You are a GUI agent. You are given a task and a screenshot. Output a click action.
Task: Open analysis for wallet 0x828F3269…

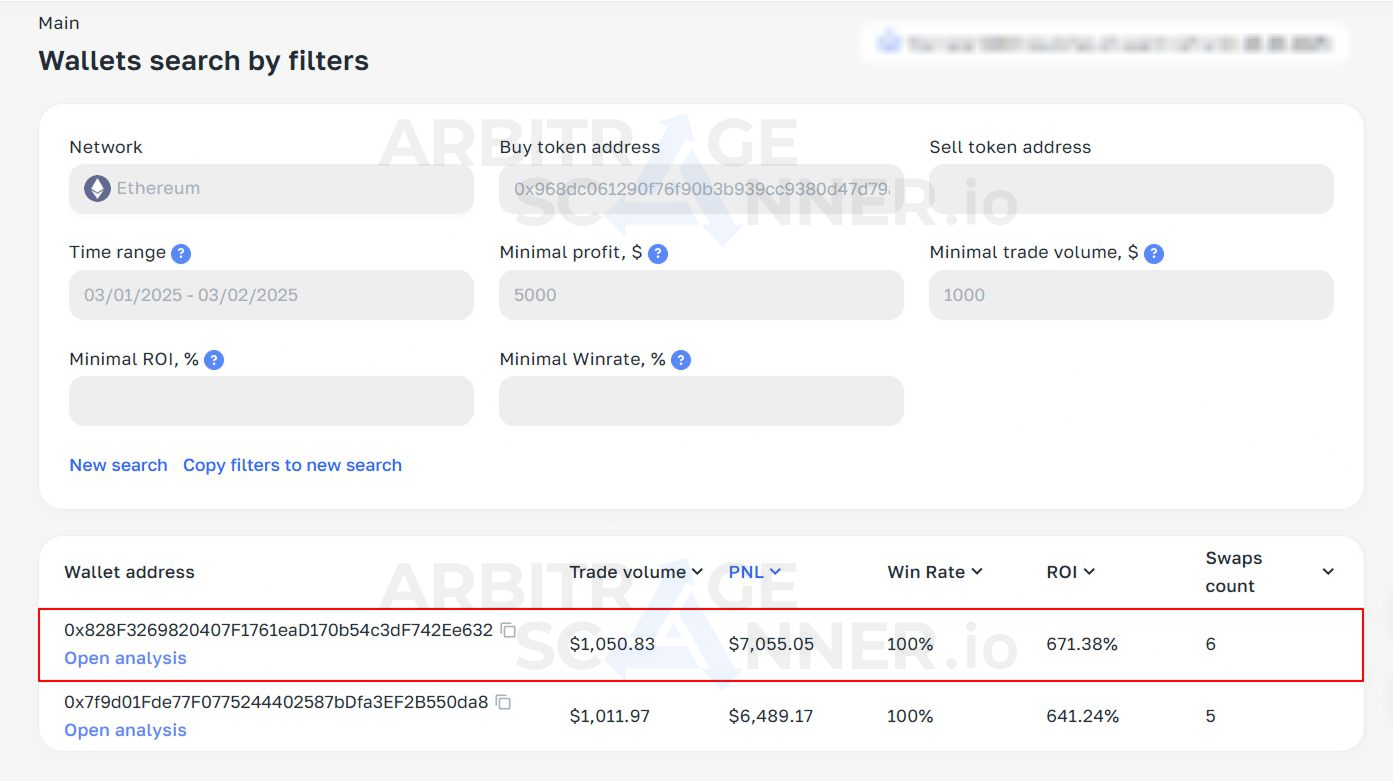(x=125, y=658)
